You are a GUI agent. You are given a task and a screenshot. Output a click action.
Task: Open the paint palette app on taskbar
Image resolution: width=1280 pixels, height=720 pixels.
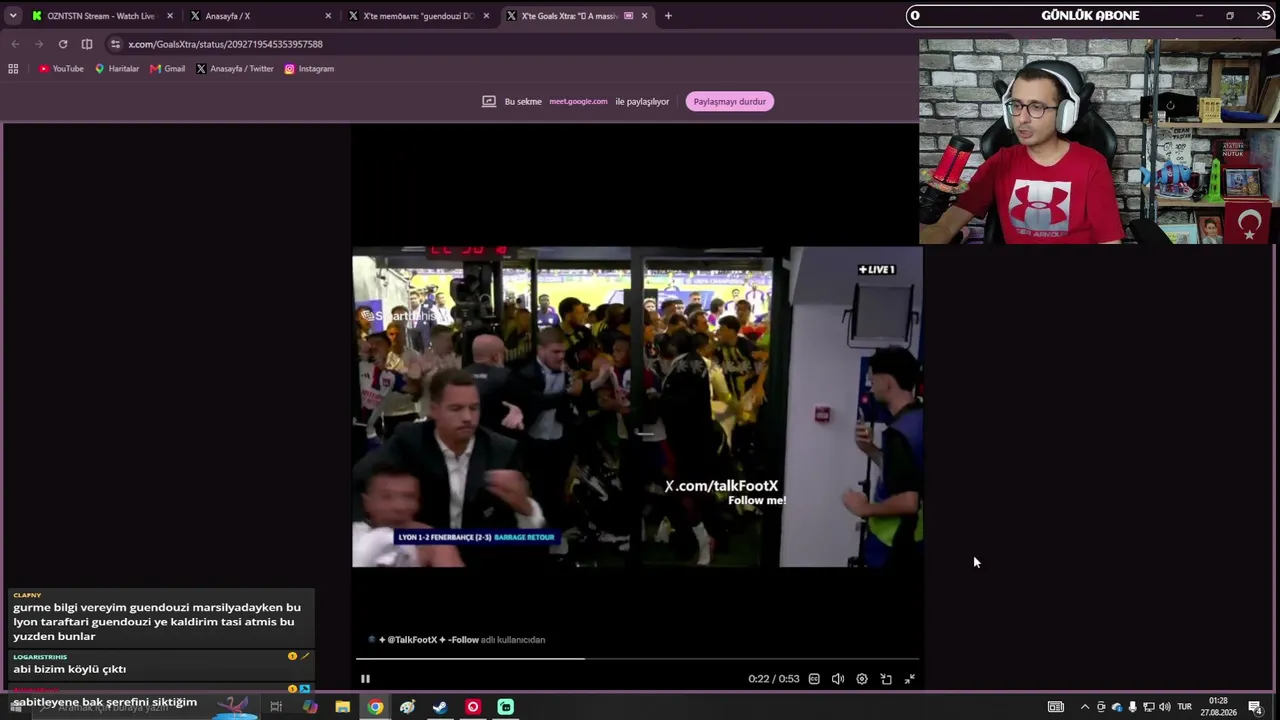point(407,707)
